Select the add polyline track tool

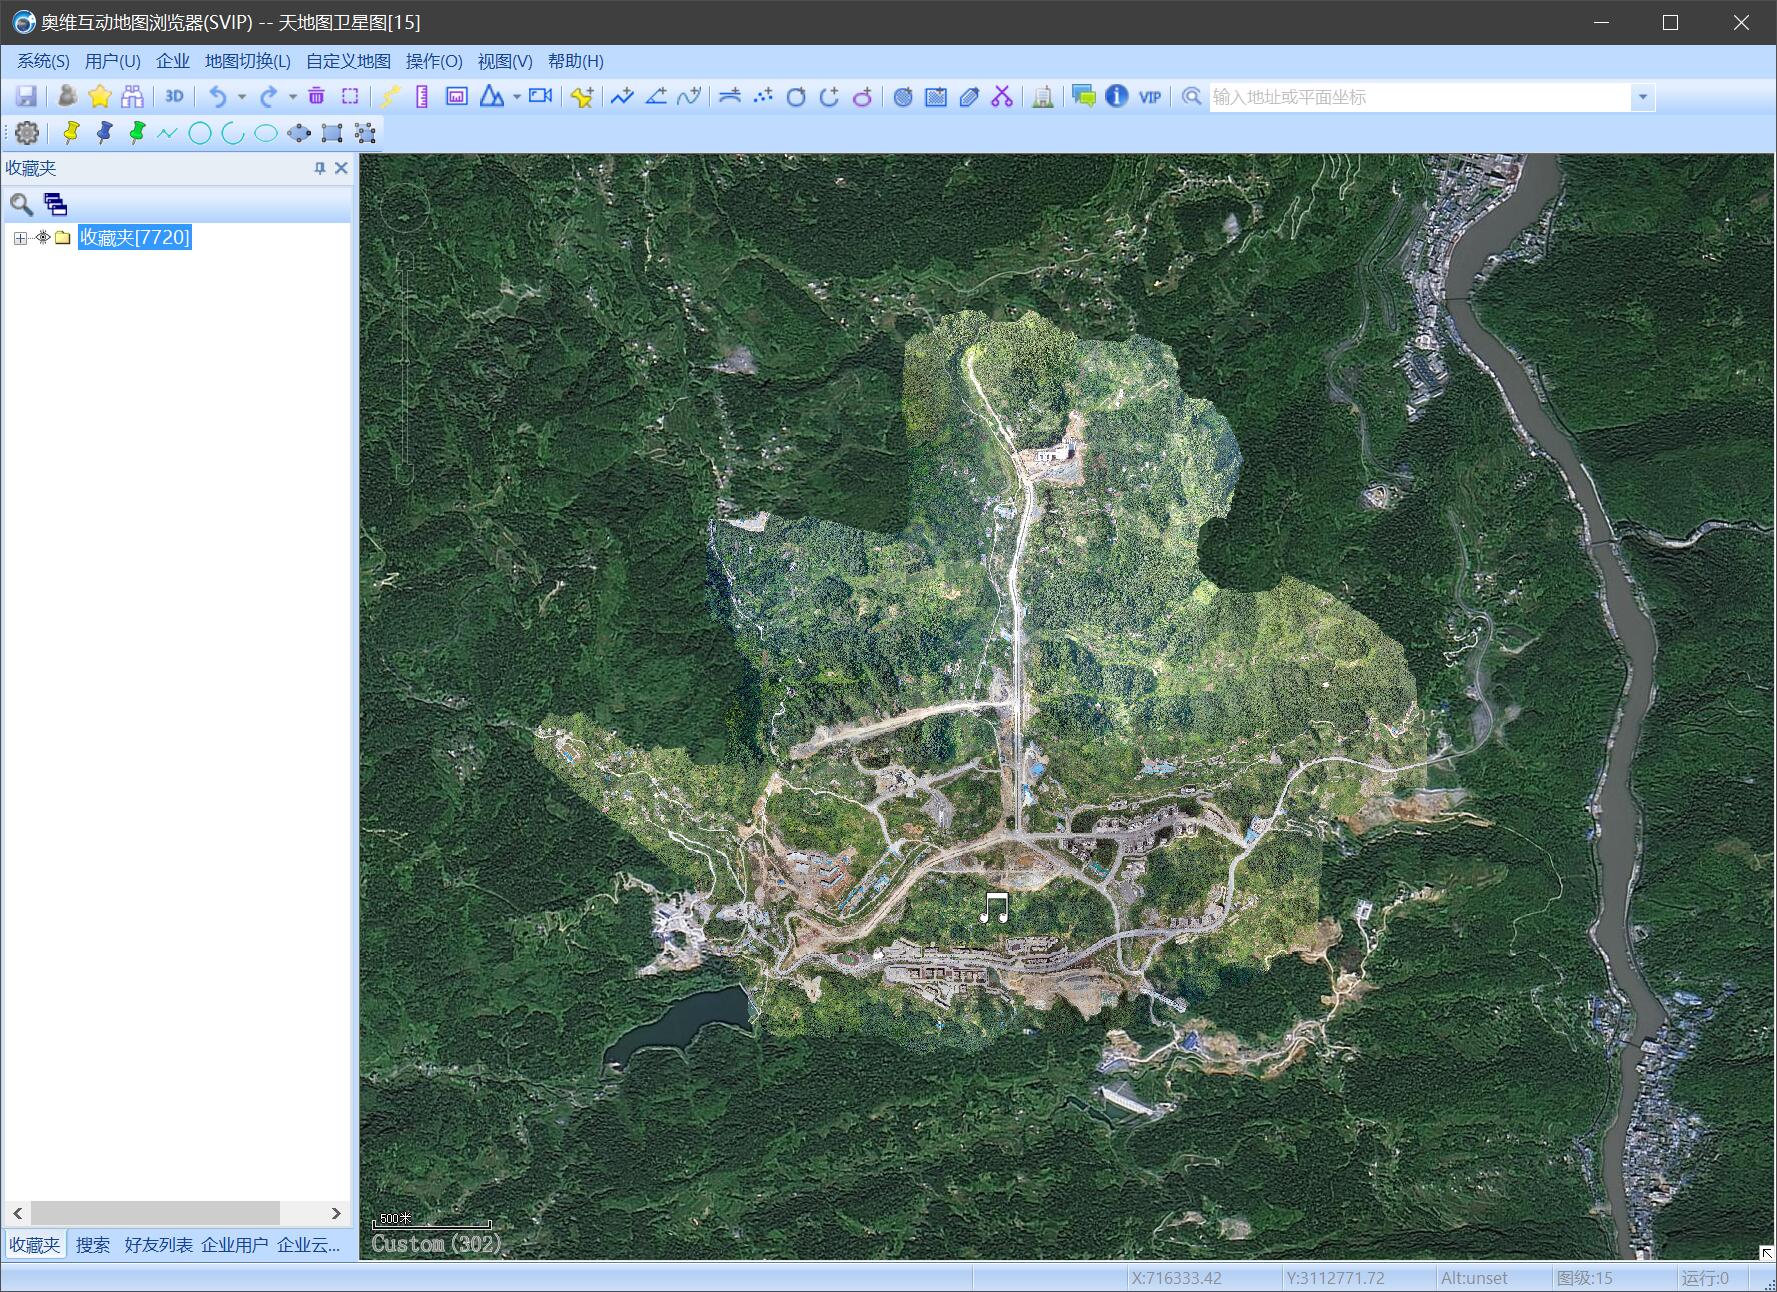[622, 96]
